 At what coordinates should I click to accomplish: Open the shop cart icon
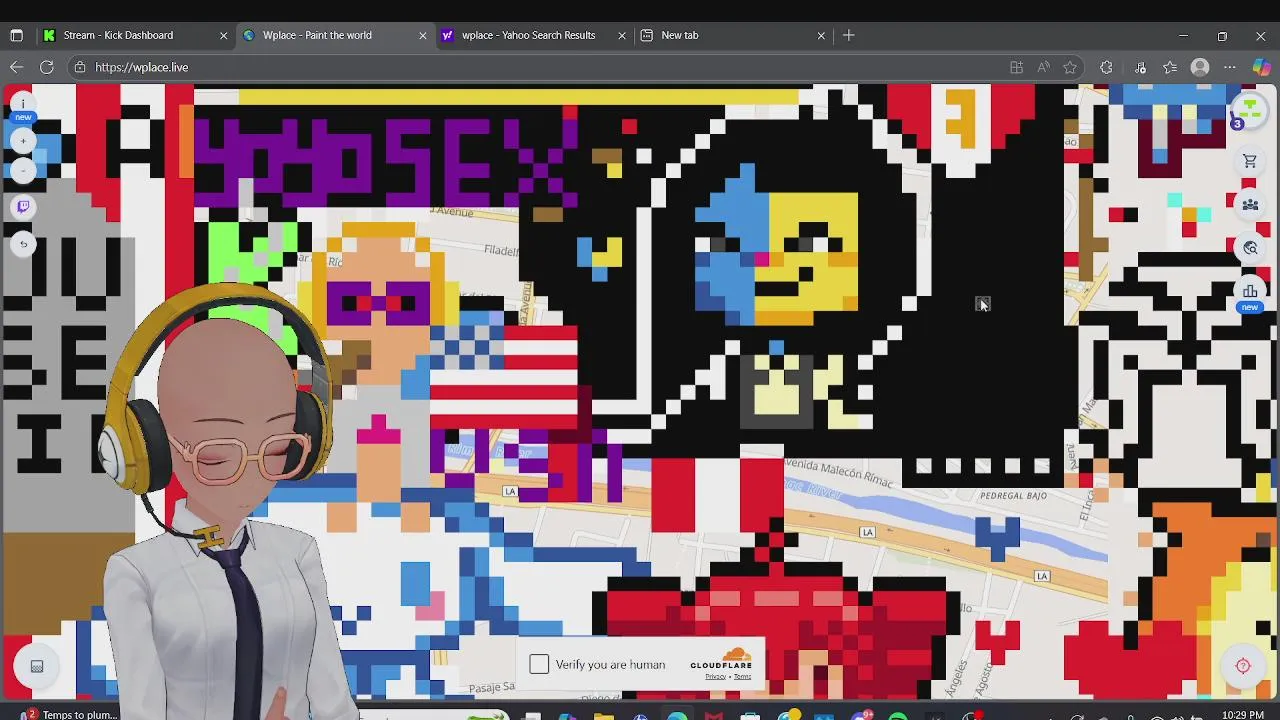(x=1250, y=161)
